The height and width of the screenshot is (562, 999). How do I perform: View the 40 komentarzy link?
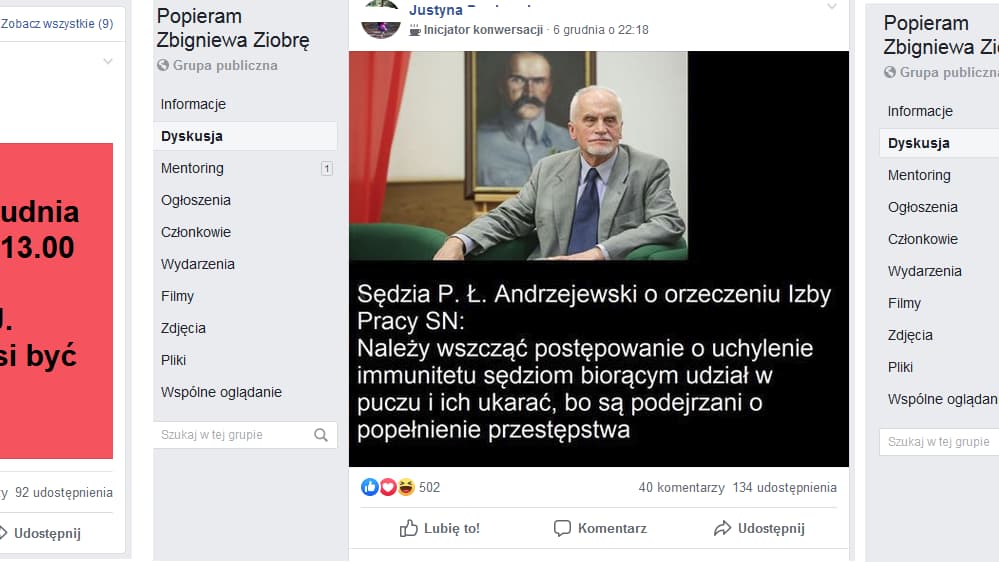[x=681, y=487]
